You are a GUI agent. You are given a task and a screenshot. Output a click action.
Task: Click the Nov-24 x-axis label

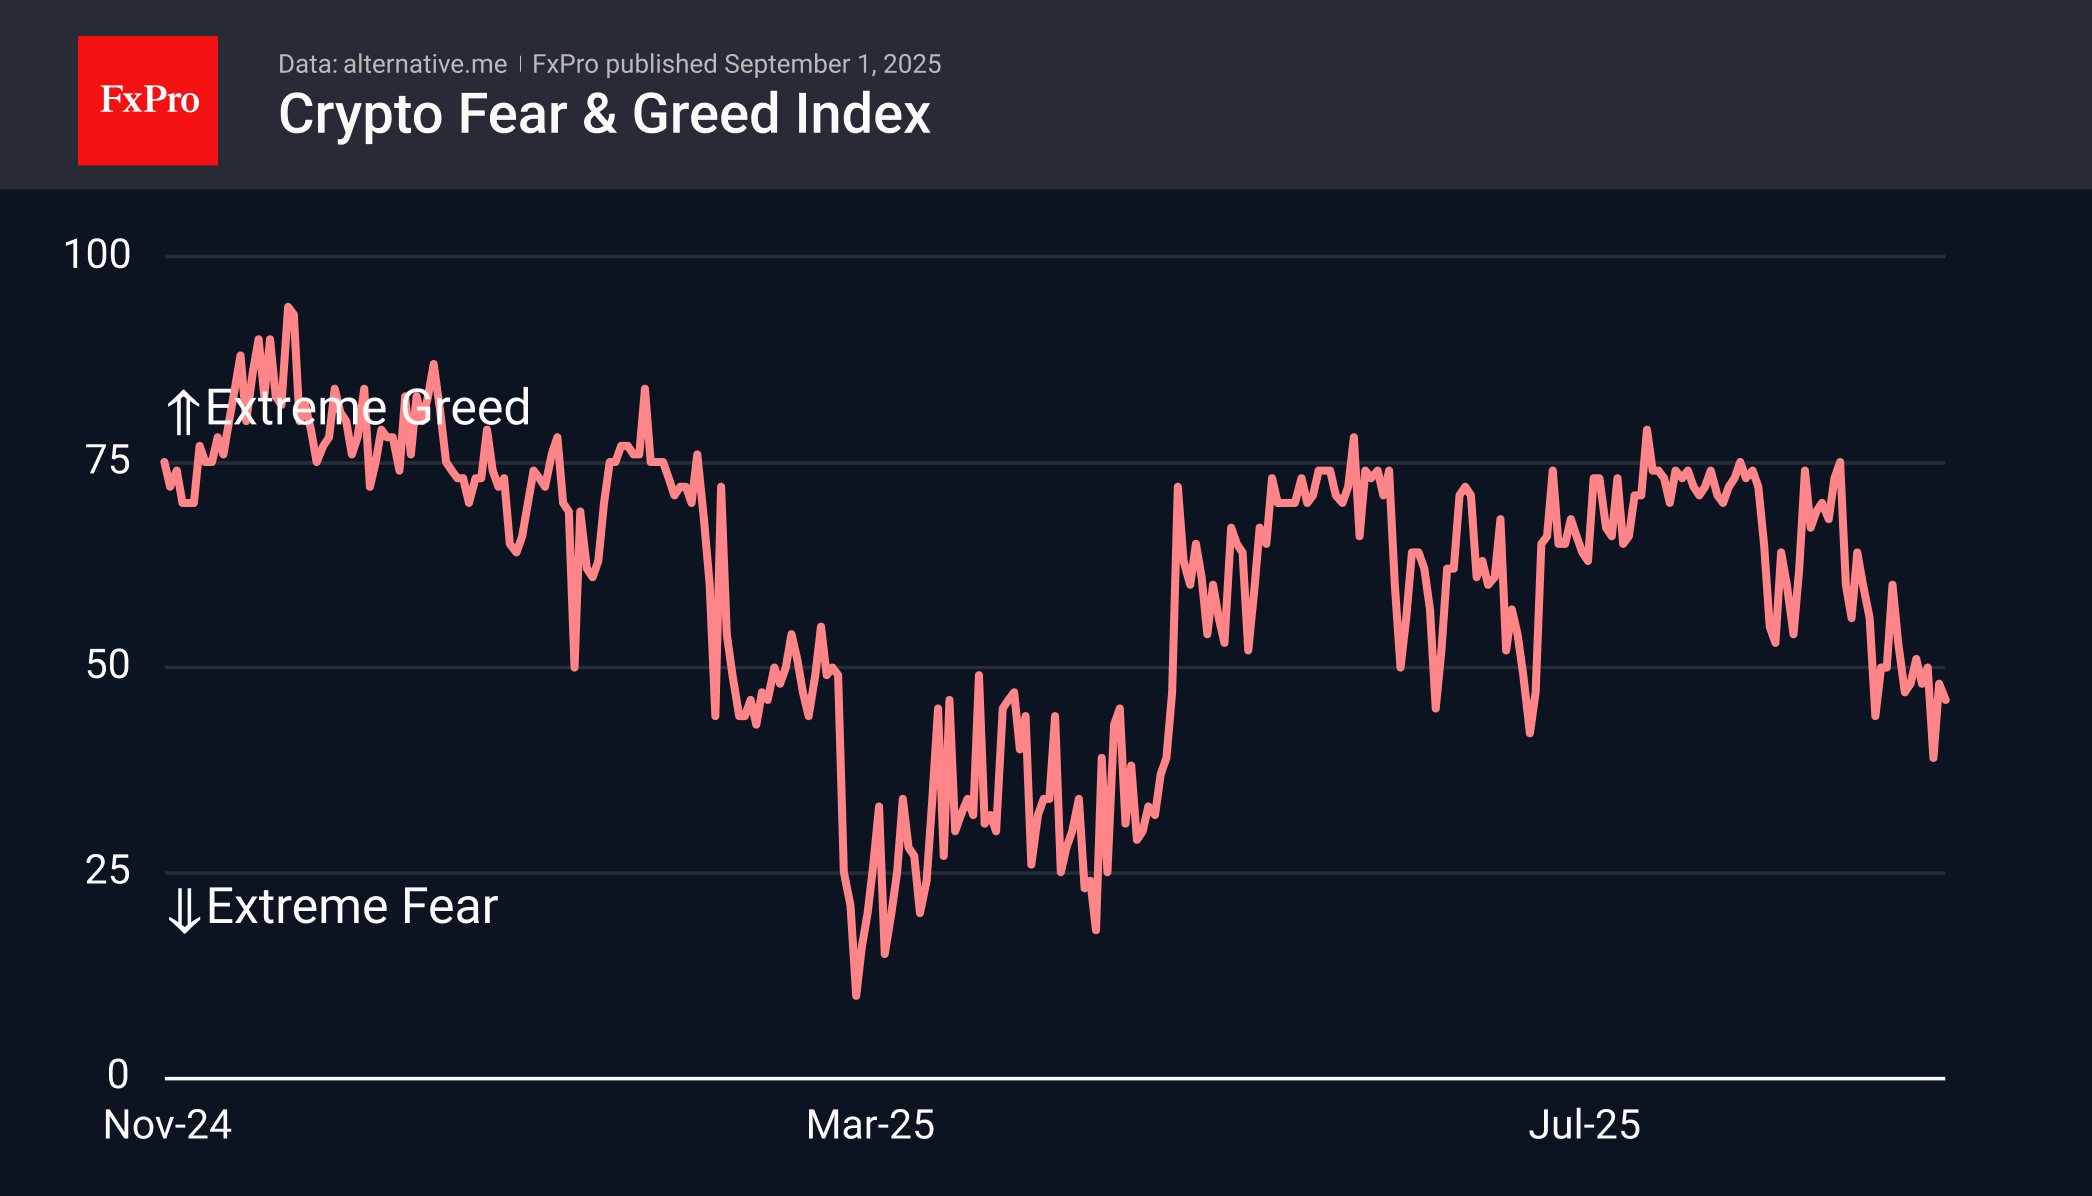(x=168, y=1126)
